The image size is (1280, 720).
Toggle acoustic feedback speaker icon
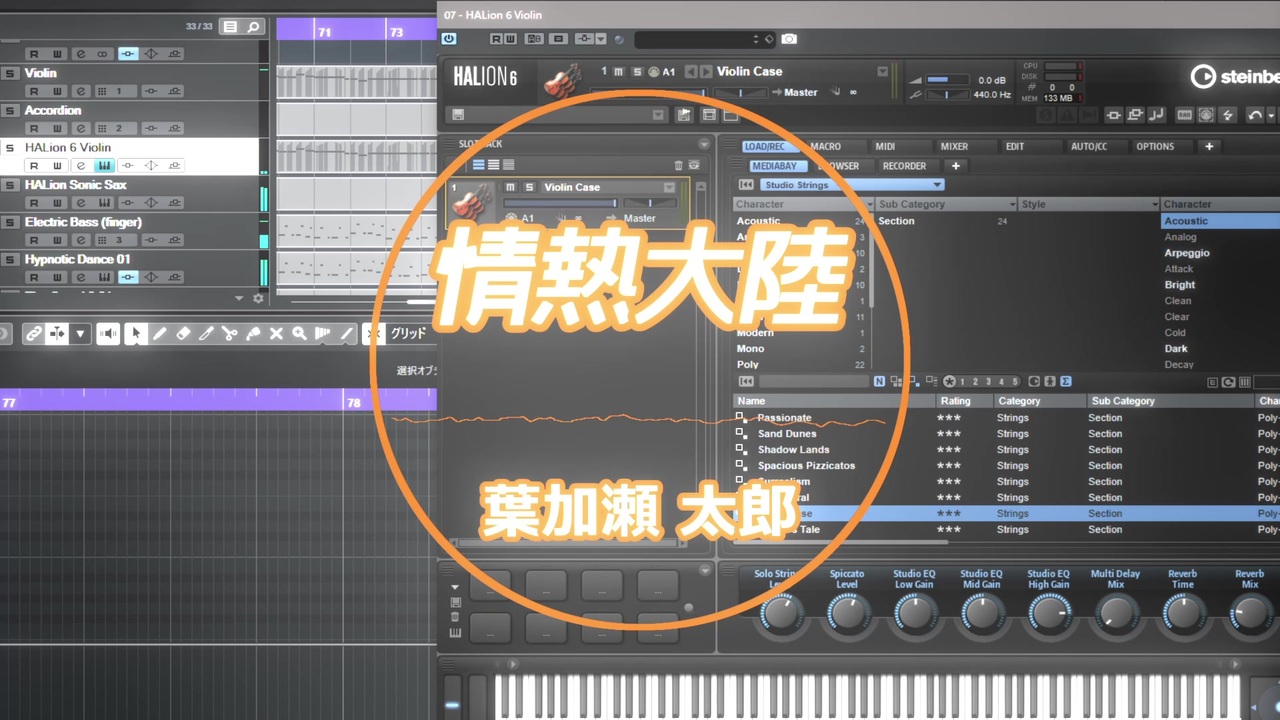[108, 334]
